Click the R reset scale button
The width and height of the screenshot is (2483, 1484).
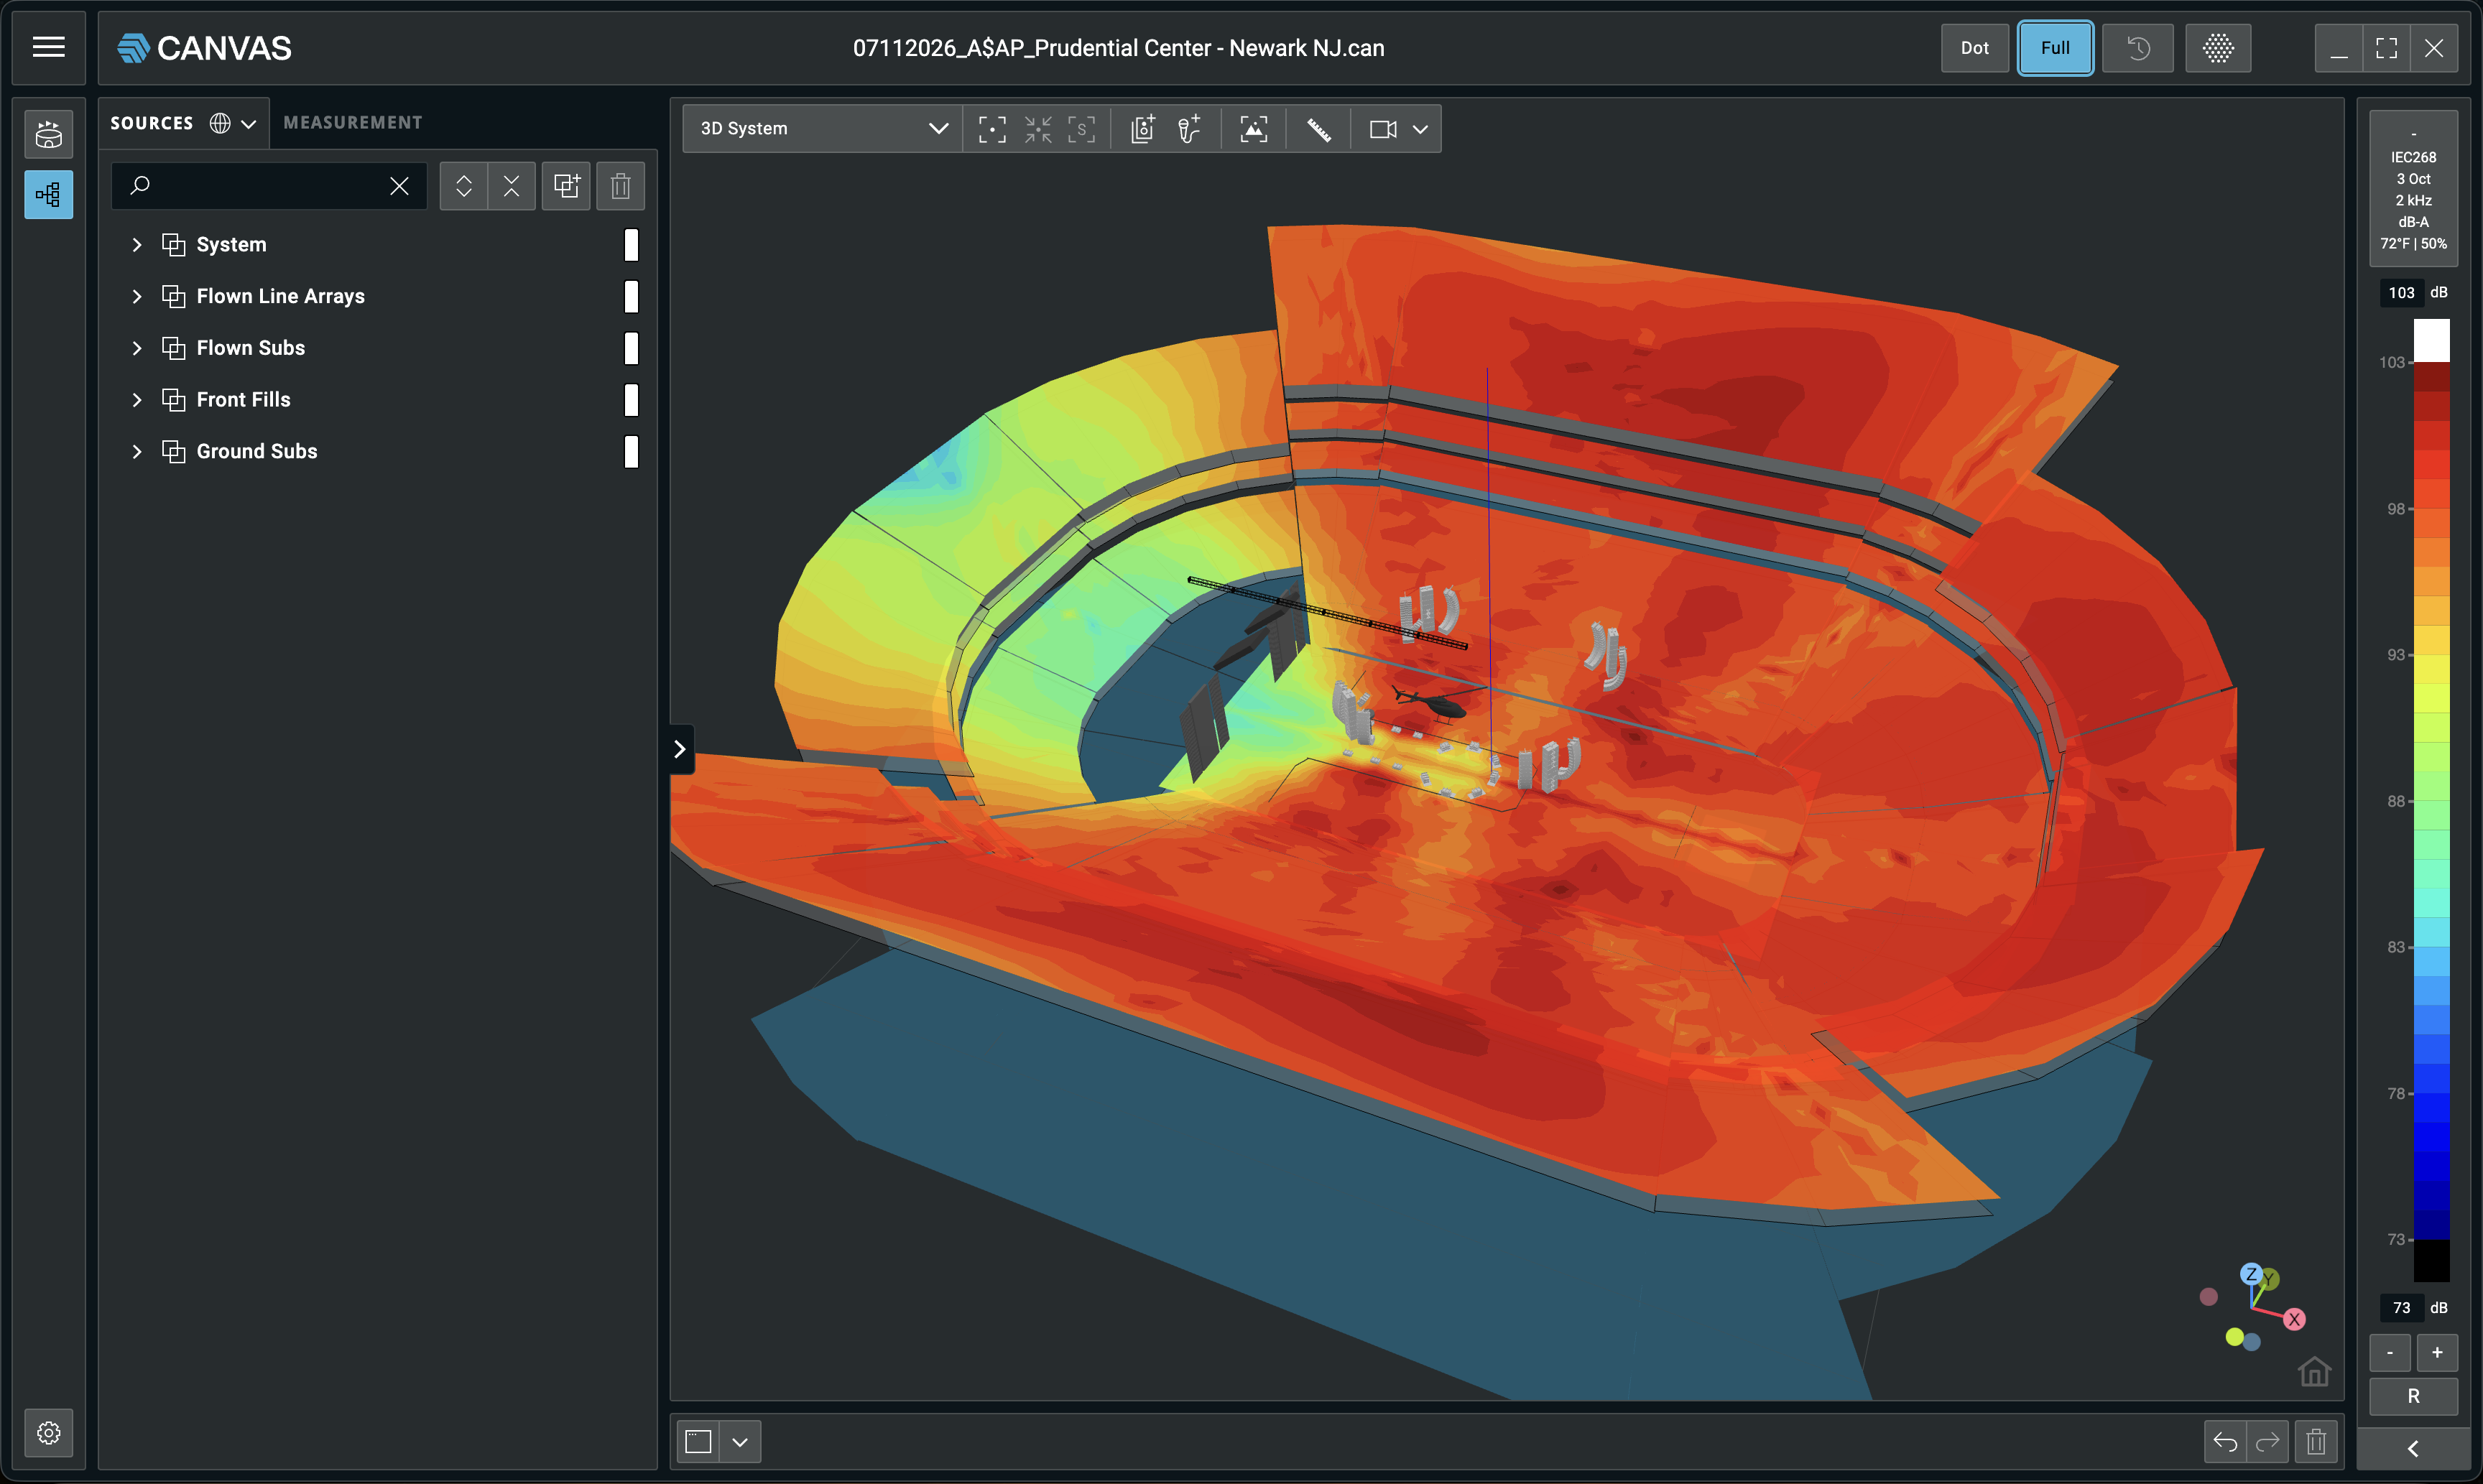[x=2413, y=1396]
